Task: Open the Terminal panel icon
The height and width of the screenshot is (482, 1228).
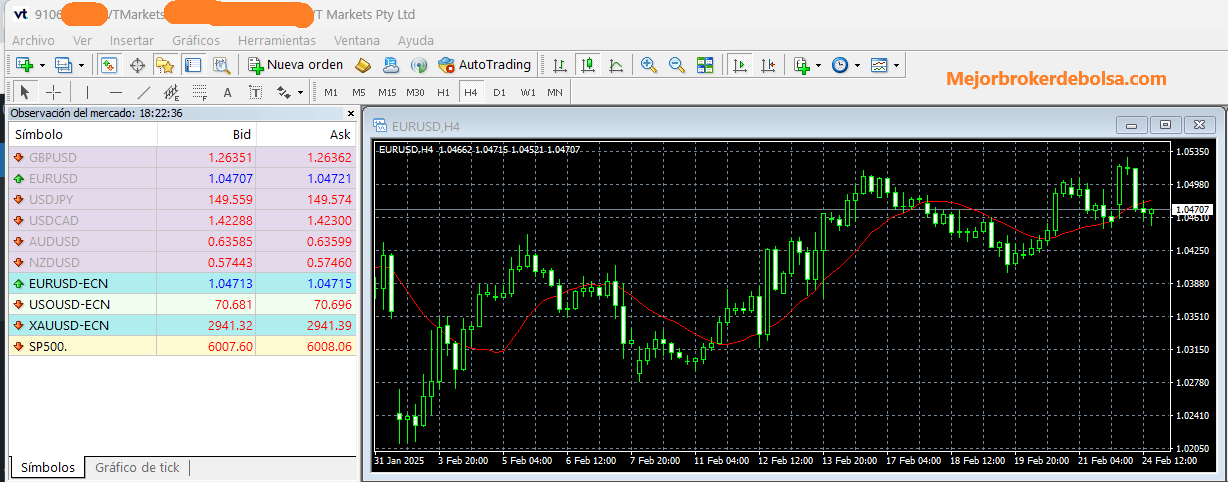Action: point(193,65)
